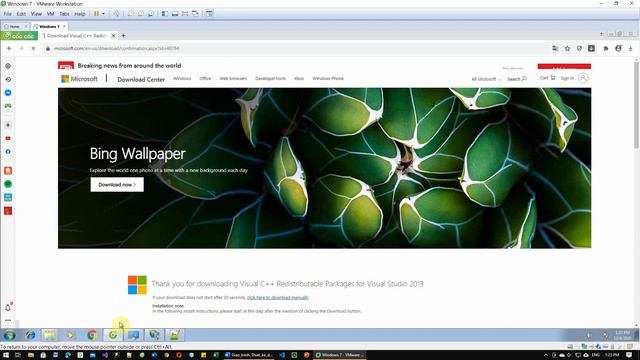Select the Download Visual C++ browser tab
Viewport: 640px width, 360px height.
click(x=76, y=36)
